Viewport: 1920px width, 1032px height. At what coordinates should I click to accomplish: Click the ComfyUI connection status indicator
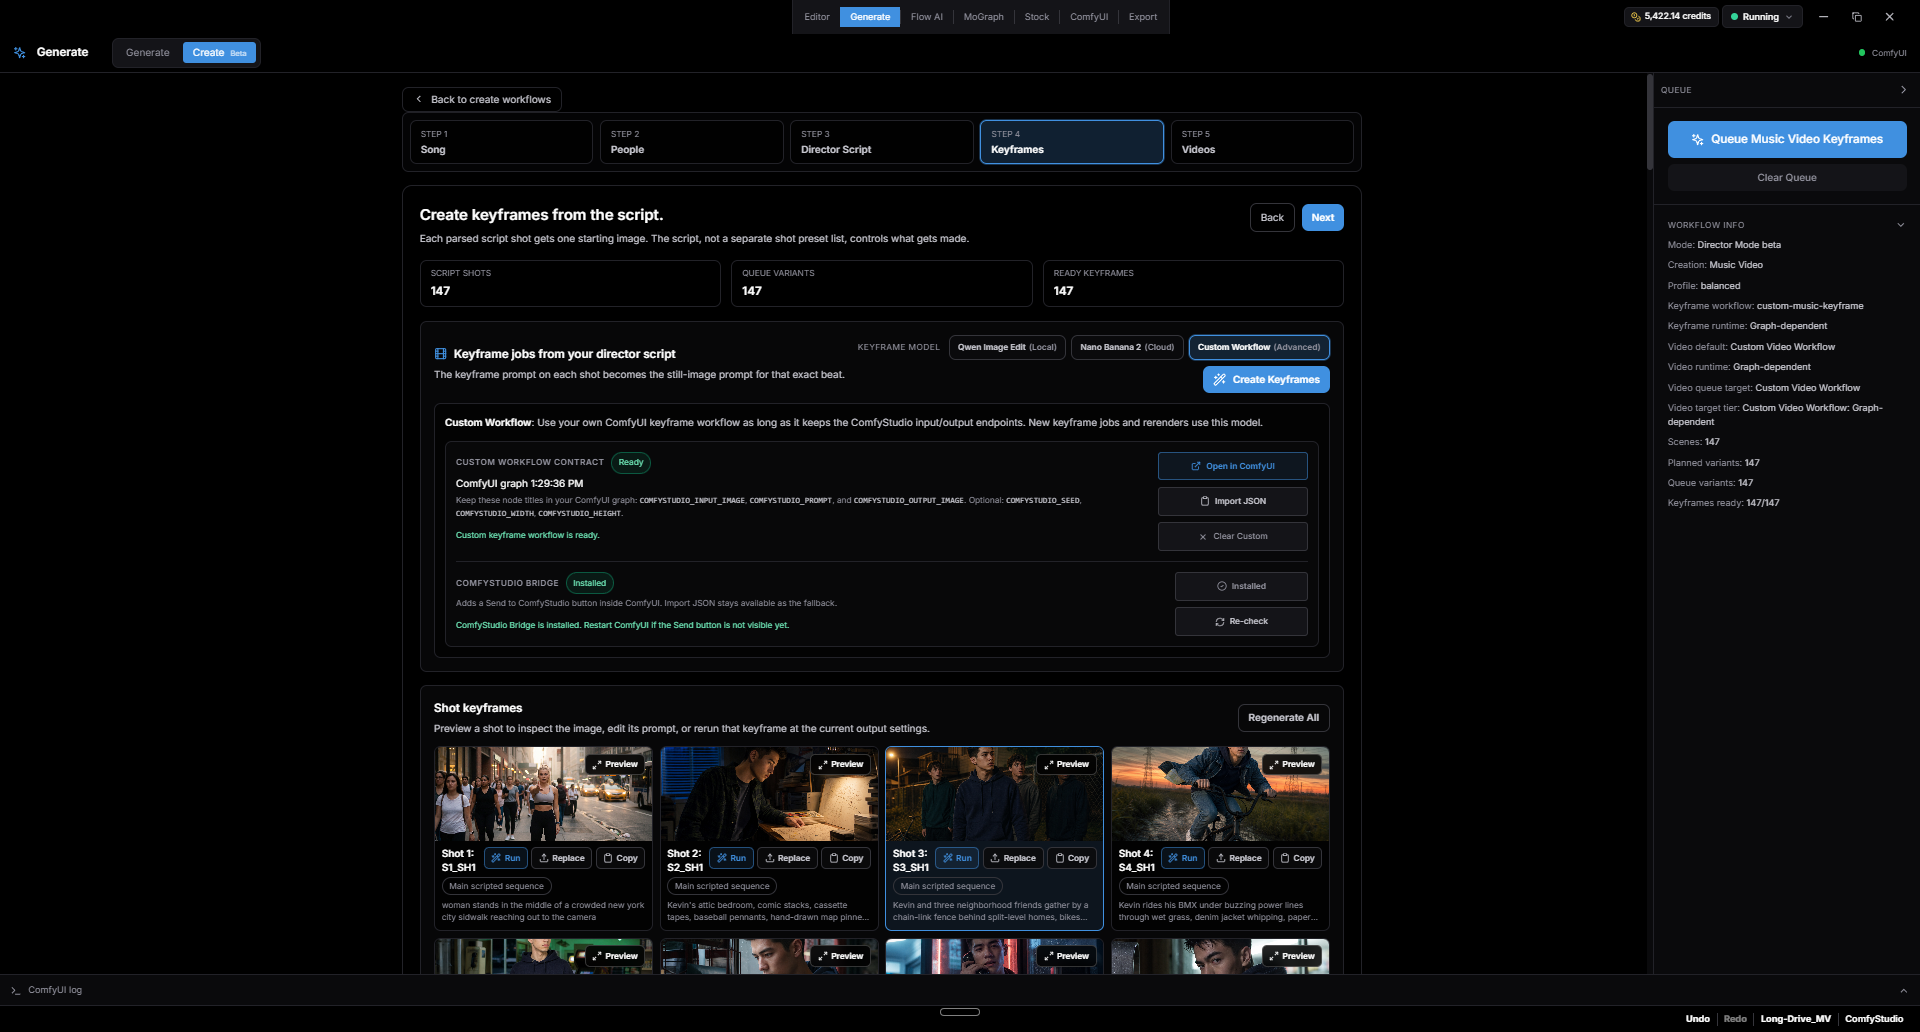[1882, 53]
